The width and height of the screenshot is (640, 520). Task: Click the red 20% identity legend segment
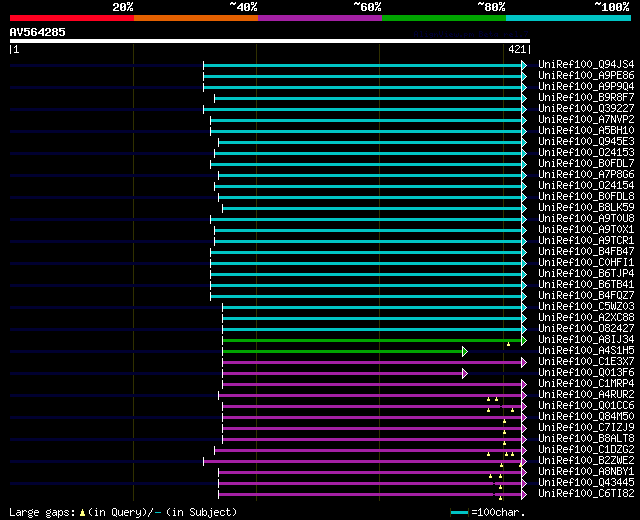pyautogui.click(x=72, y=18)
